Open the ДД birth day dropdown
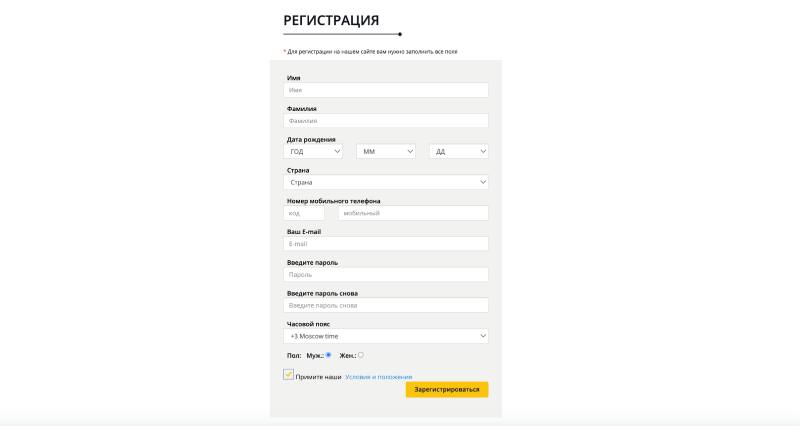This screenshot has height=426, width=800. [459, 152]
